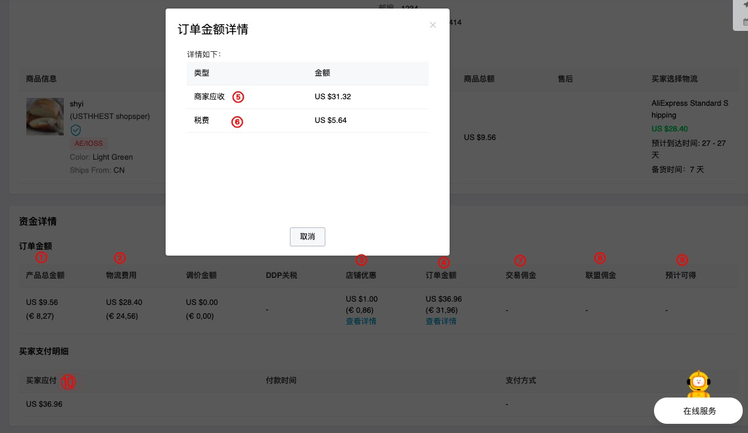Open 查看详情 under 店铺优惠

[x=361, y=321]
